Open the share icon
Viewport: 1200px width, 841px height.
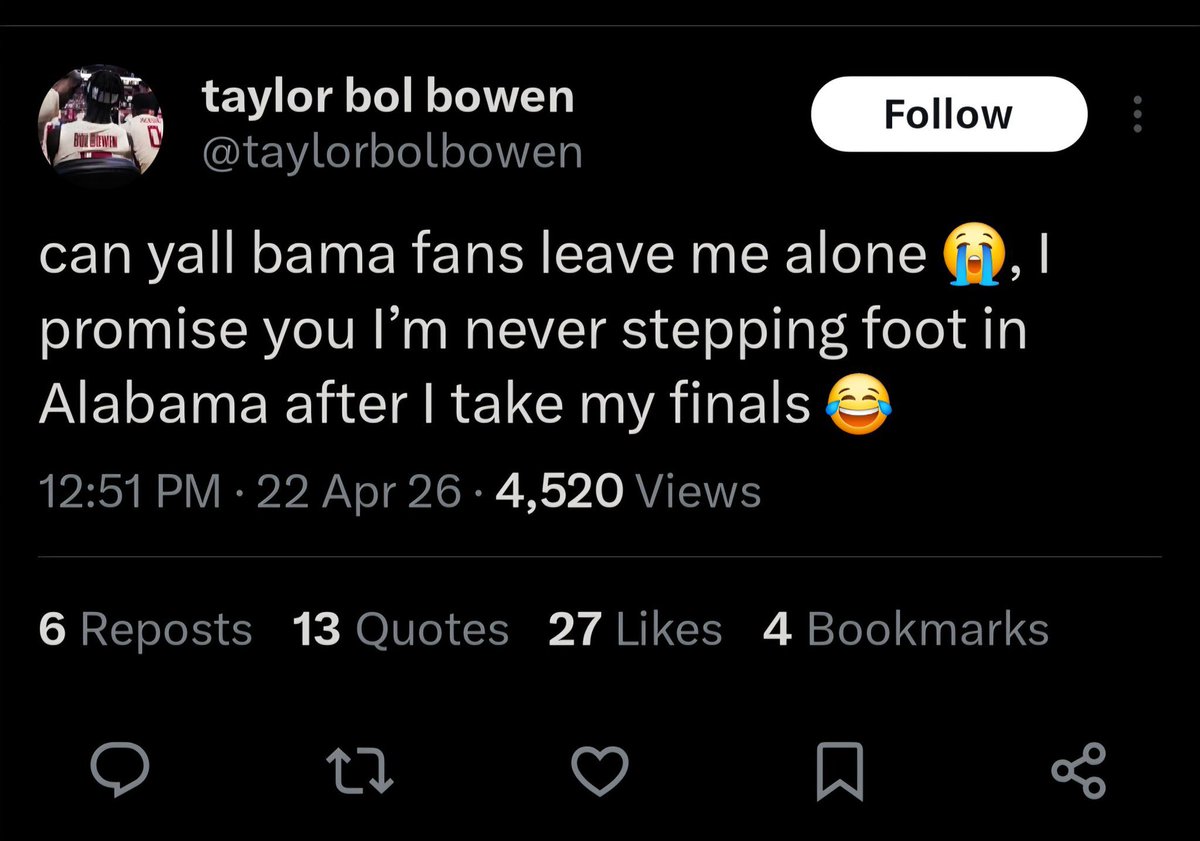[1079, 770]
